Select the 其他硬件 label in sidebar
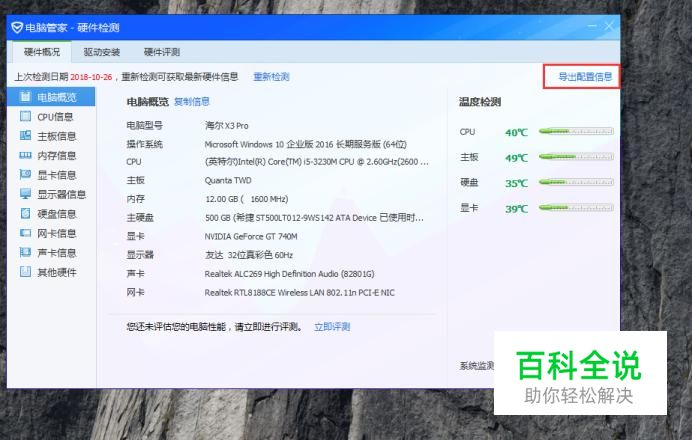The width and height of the screenshot is (692, 440). point(56,272)
